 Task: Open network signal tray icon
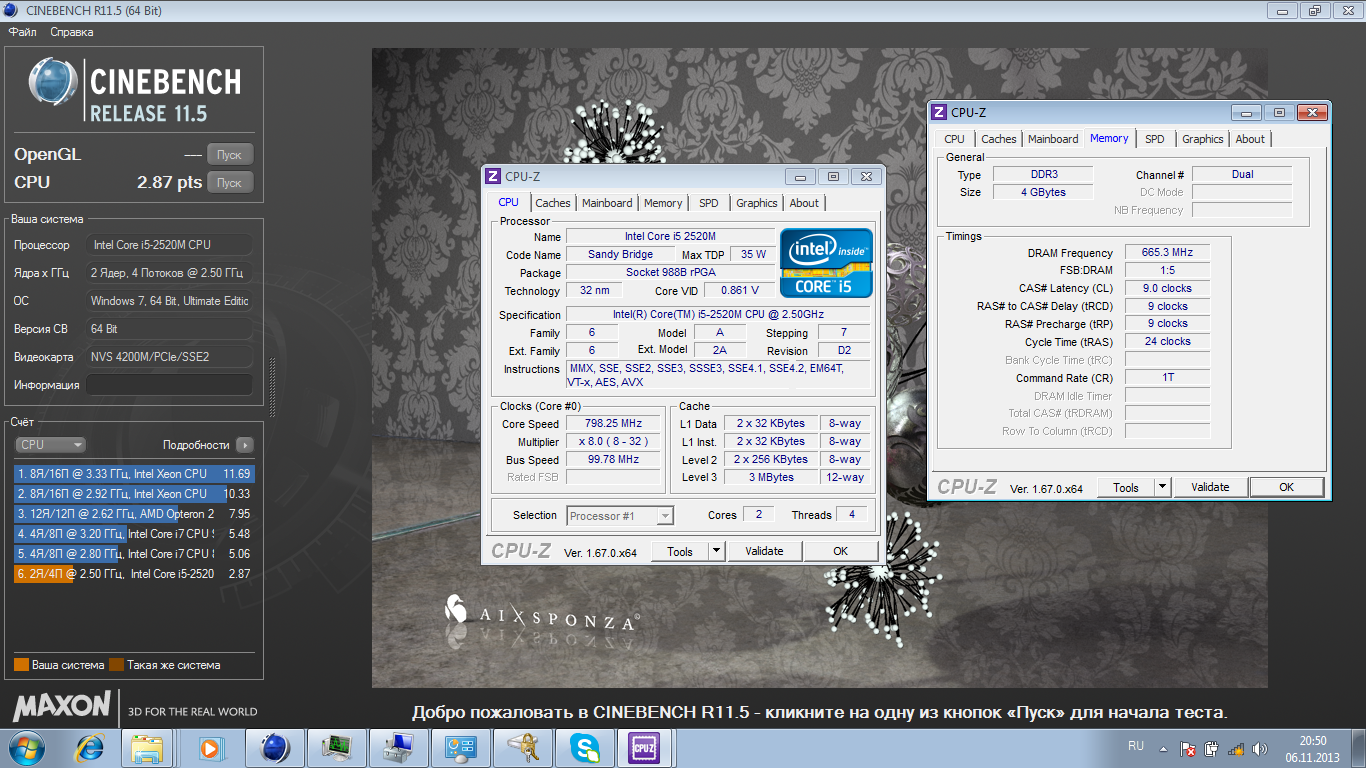point(1236,748)
